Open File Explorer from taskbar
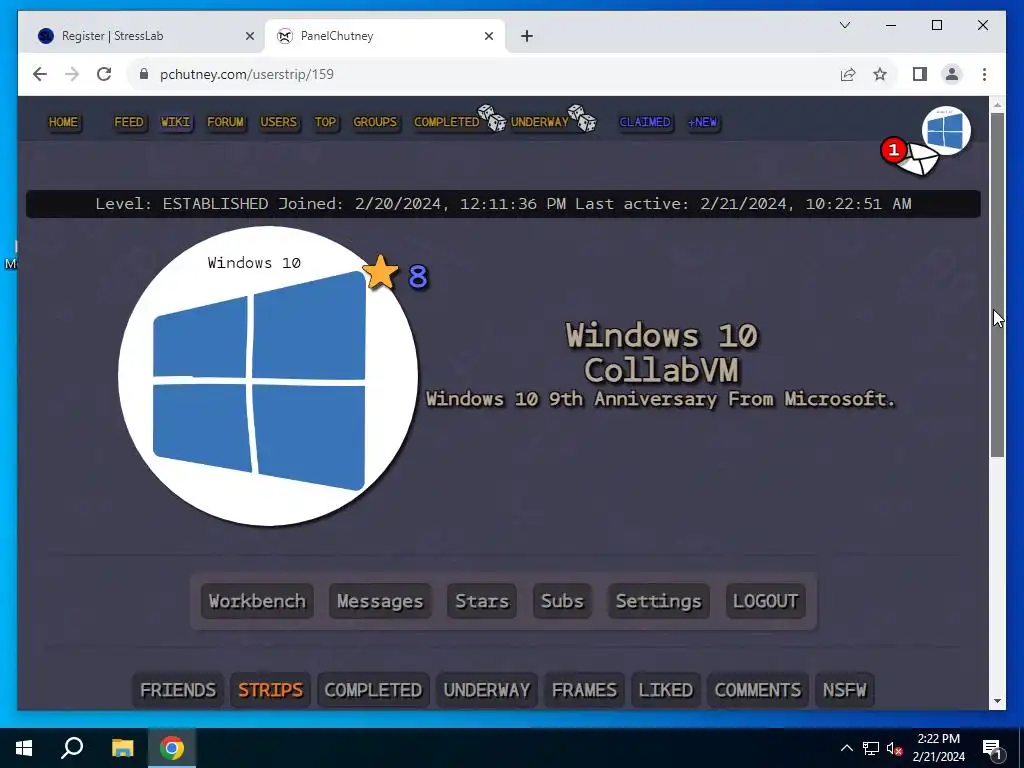This screenshot has height=768, width=1024. pos(122,748)
